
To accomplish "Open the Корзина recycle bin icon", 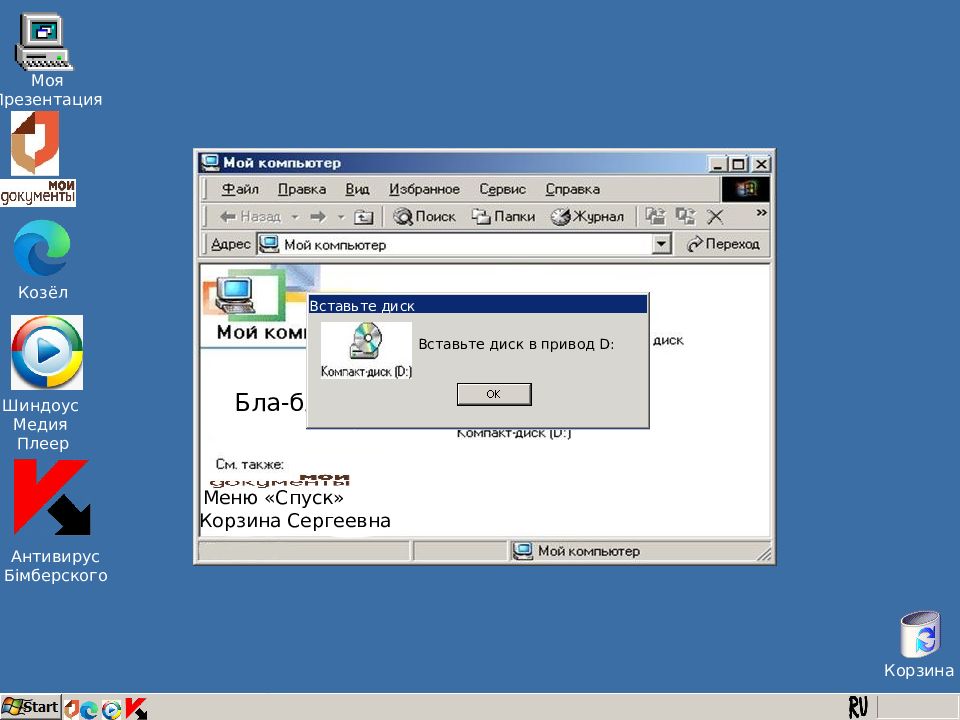I will click(x=919, y=635).
